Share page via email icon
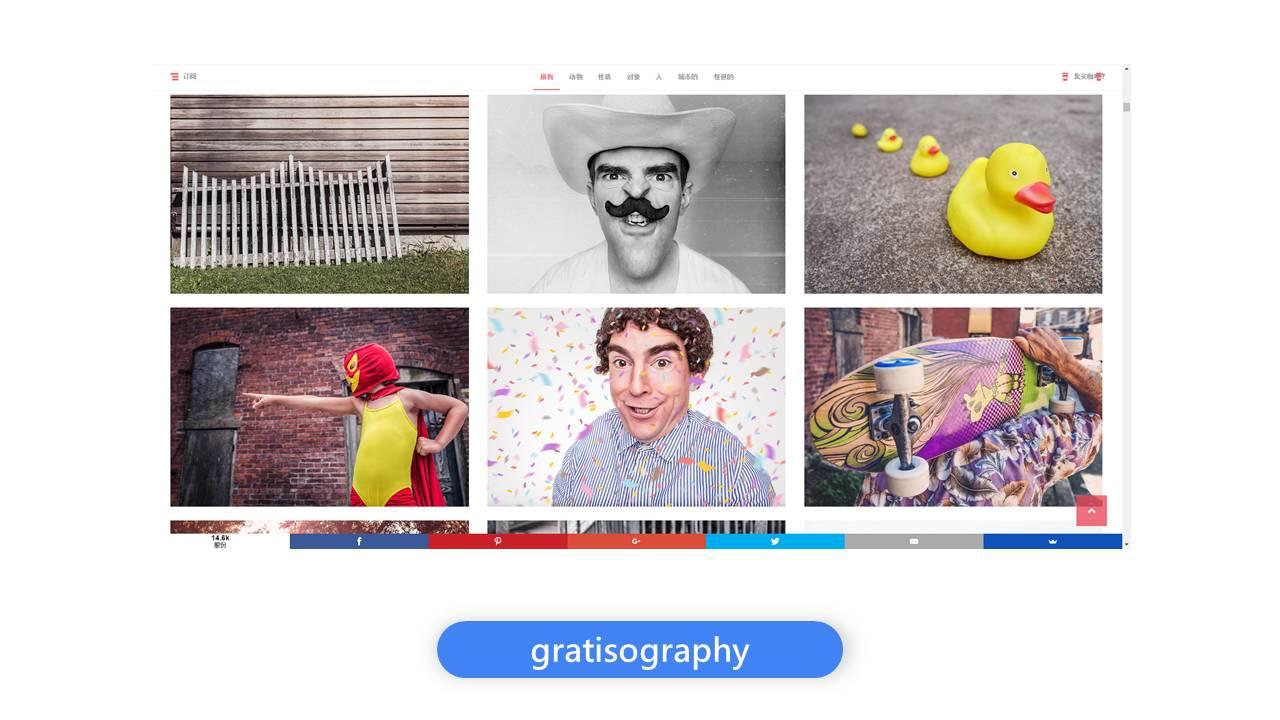 pos(914,541)
